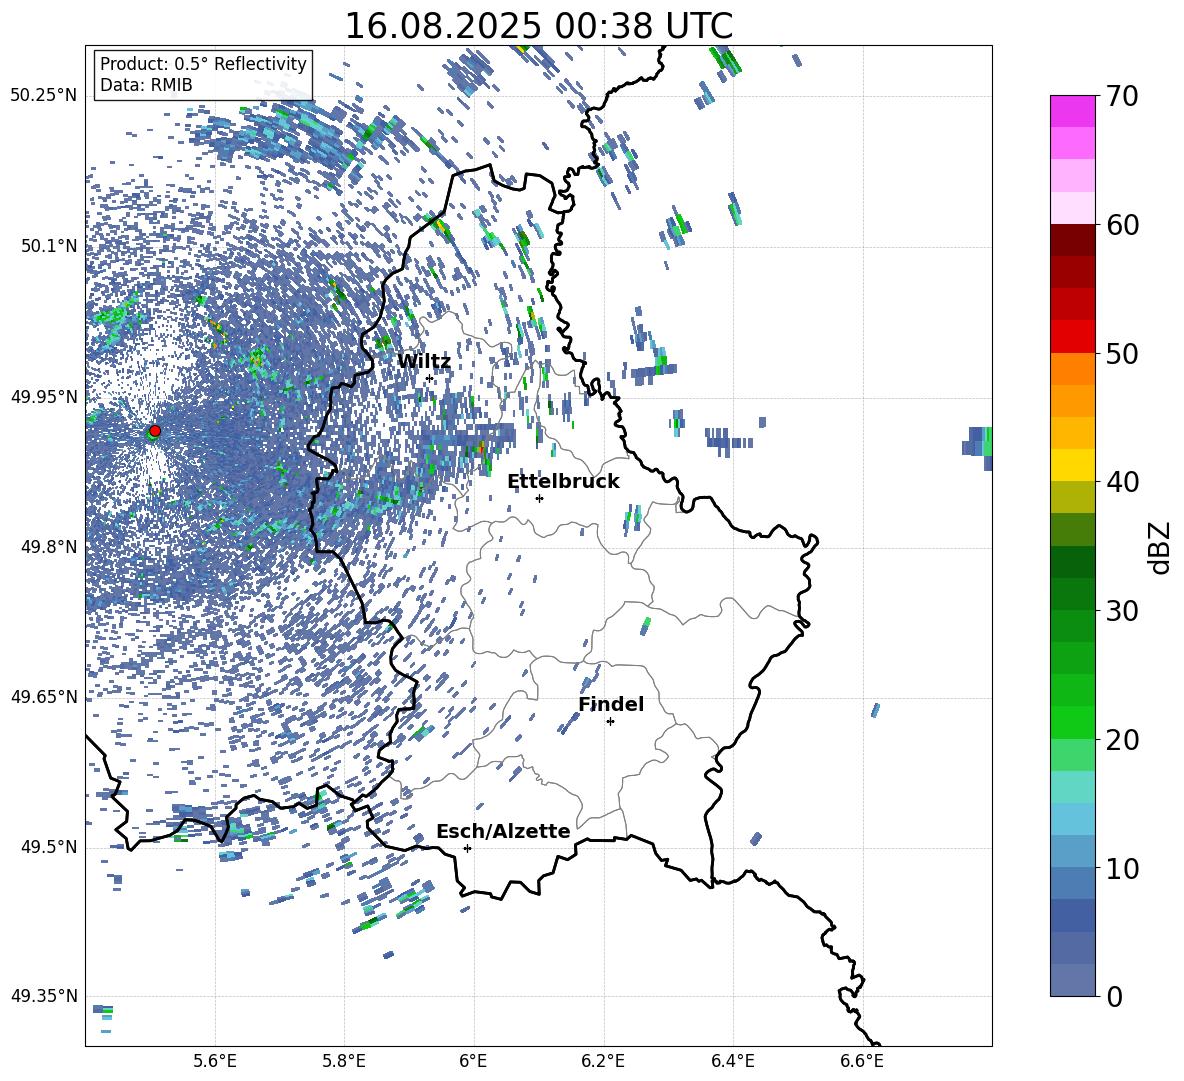Viewport: 1184px width, 1081px height.
Task: Click the cross marker below Wiltz
Action: click(430, 378)
